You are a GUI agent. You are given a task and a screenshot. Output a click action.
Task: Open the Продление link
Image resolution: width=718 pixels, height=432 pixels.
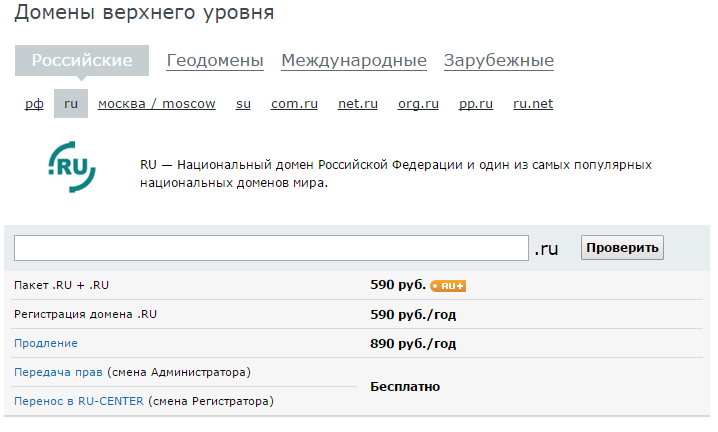pos(46,343)
